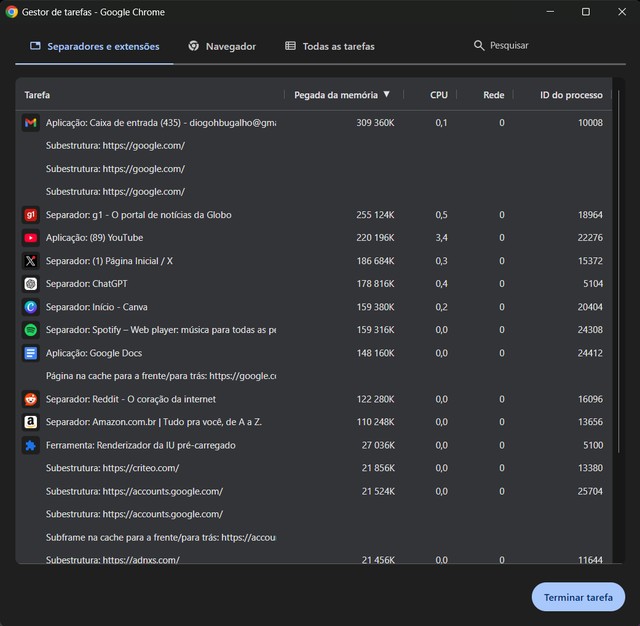Click the ChatGPT tab icon
640x626 pixels.
pos(31,284)
